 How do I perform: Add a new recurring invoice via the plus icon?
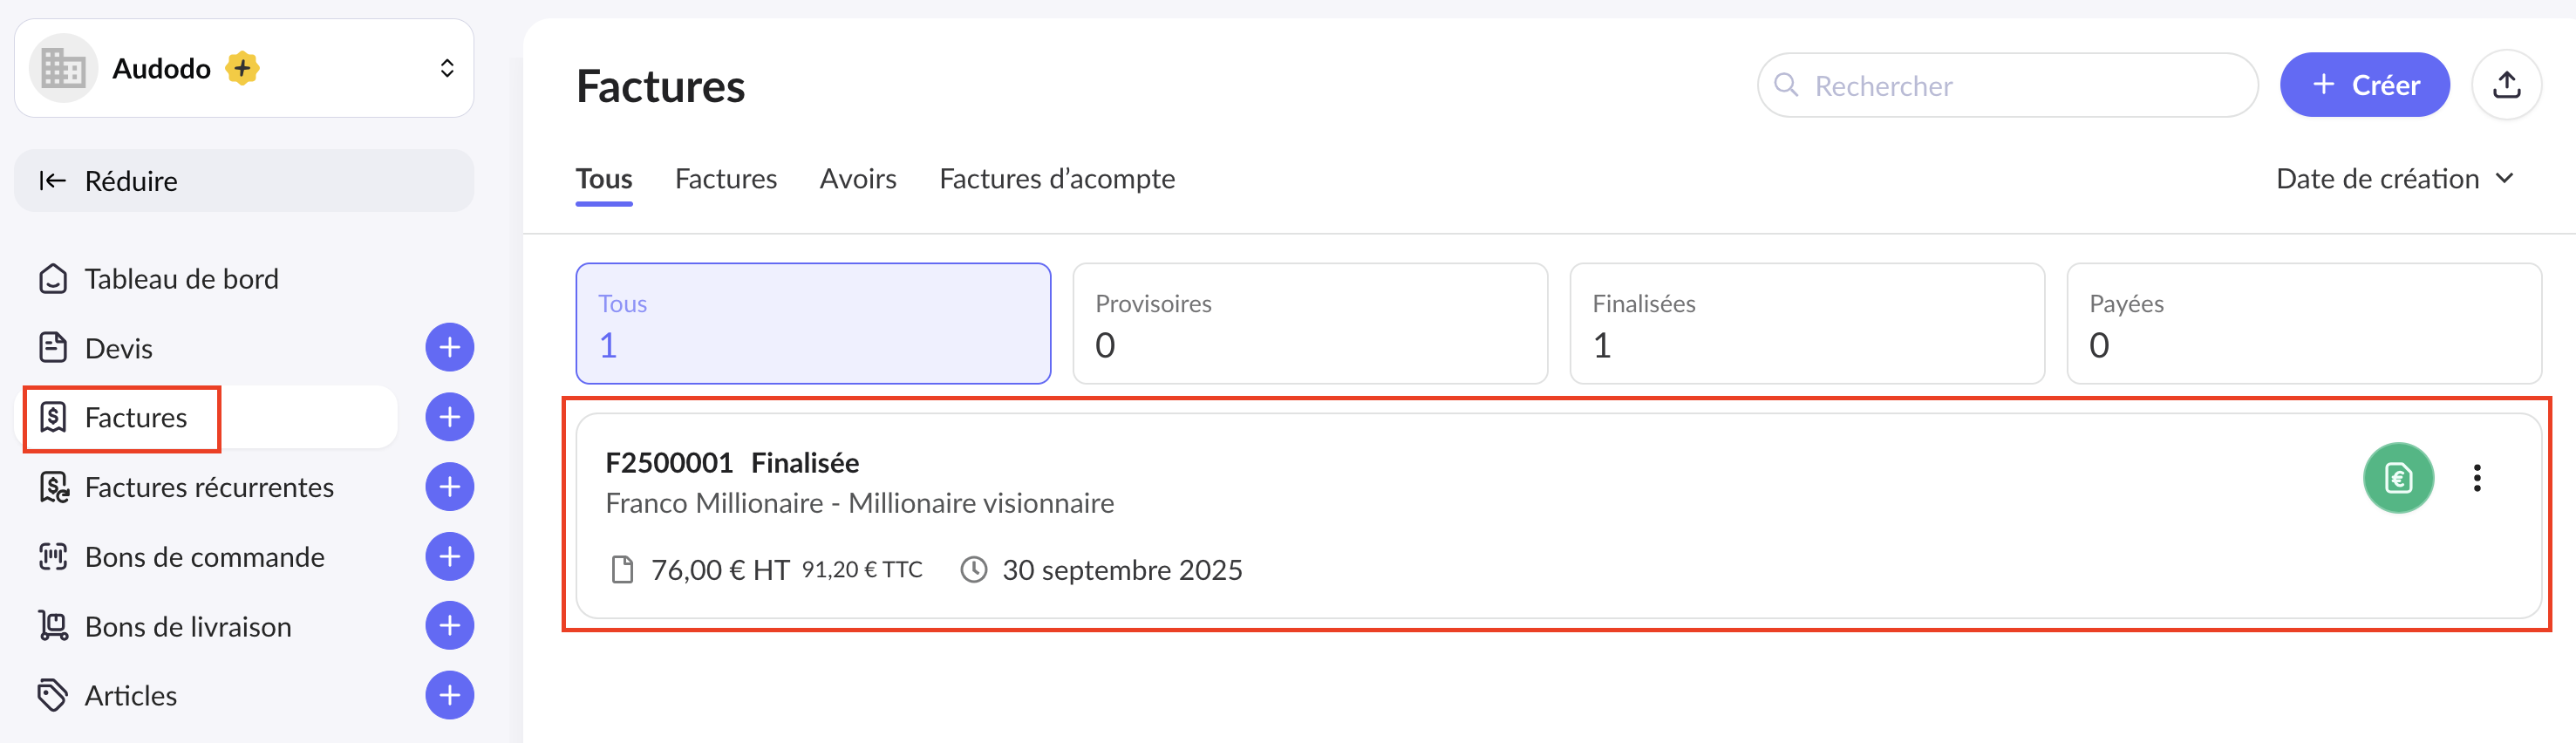pyautogui.click(x=449, y=487)
